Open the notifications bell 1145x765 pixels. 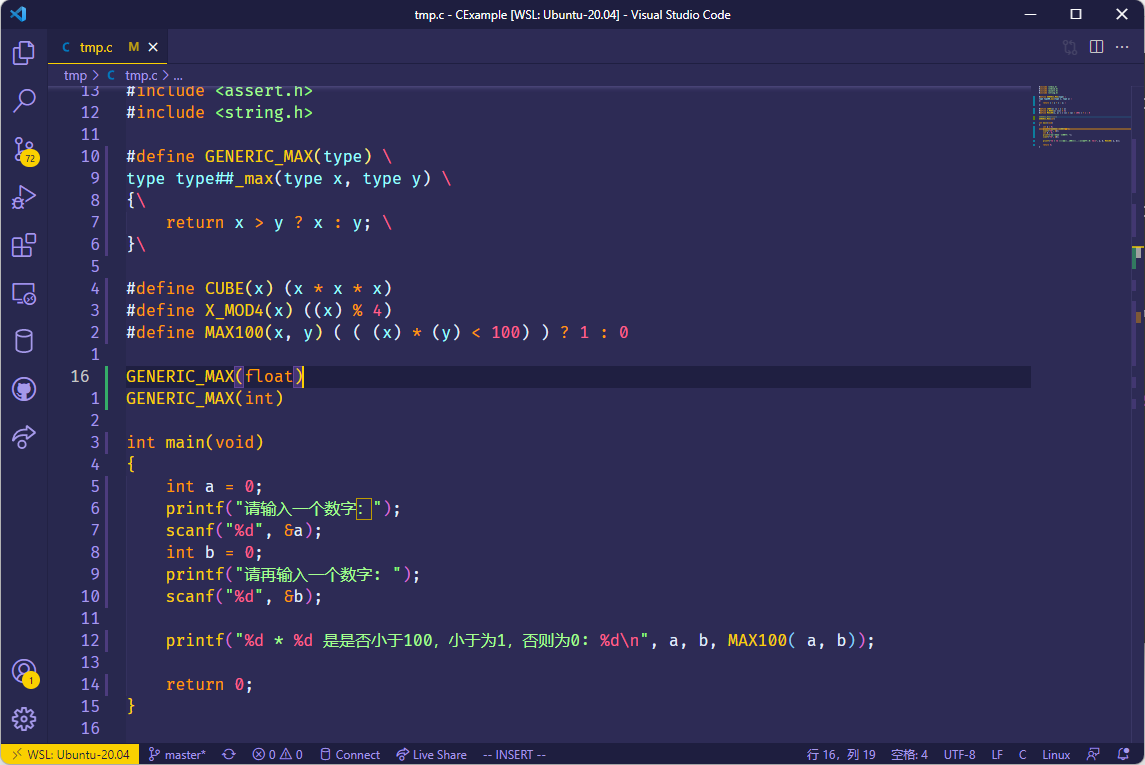point(1122,754)
